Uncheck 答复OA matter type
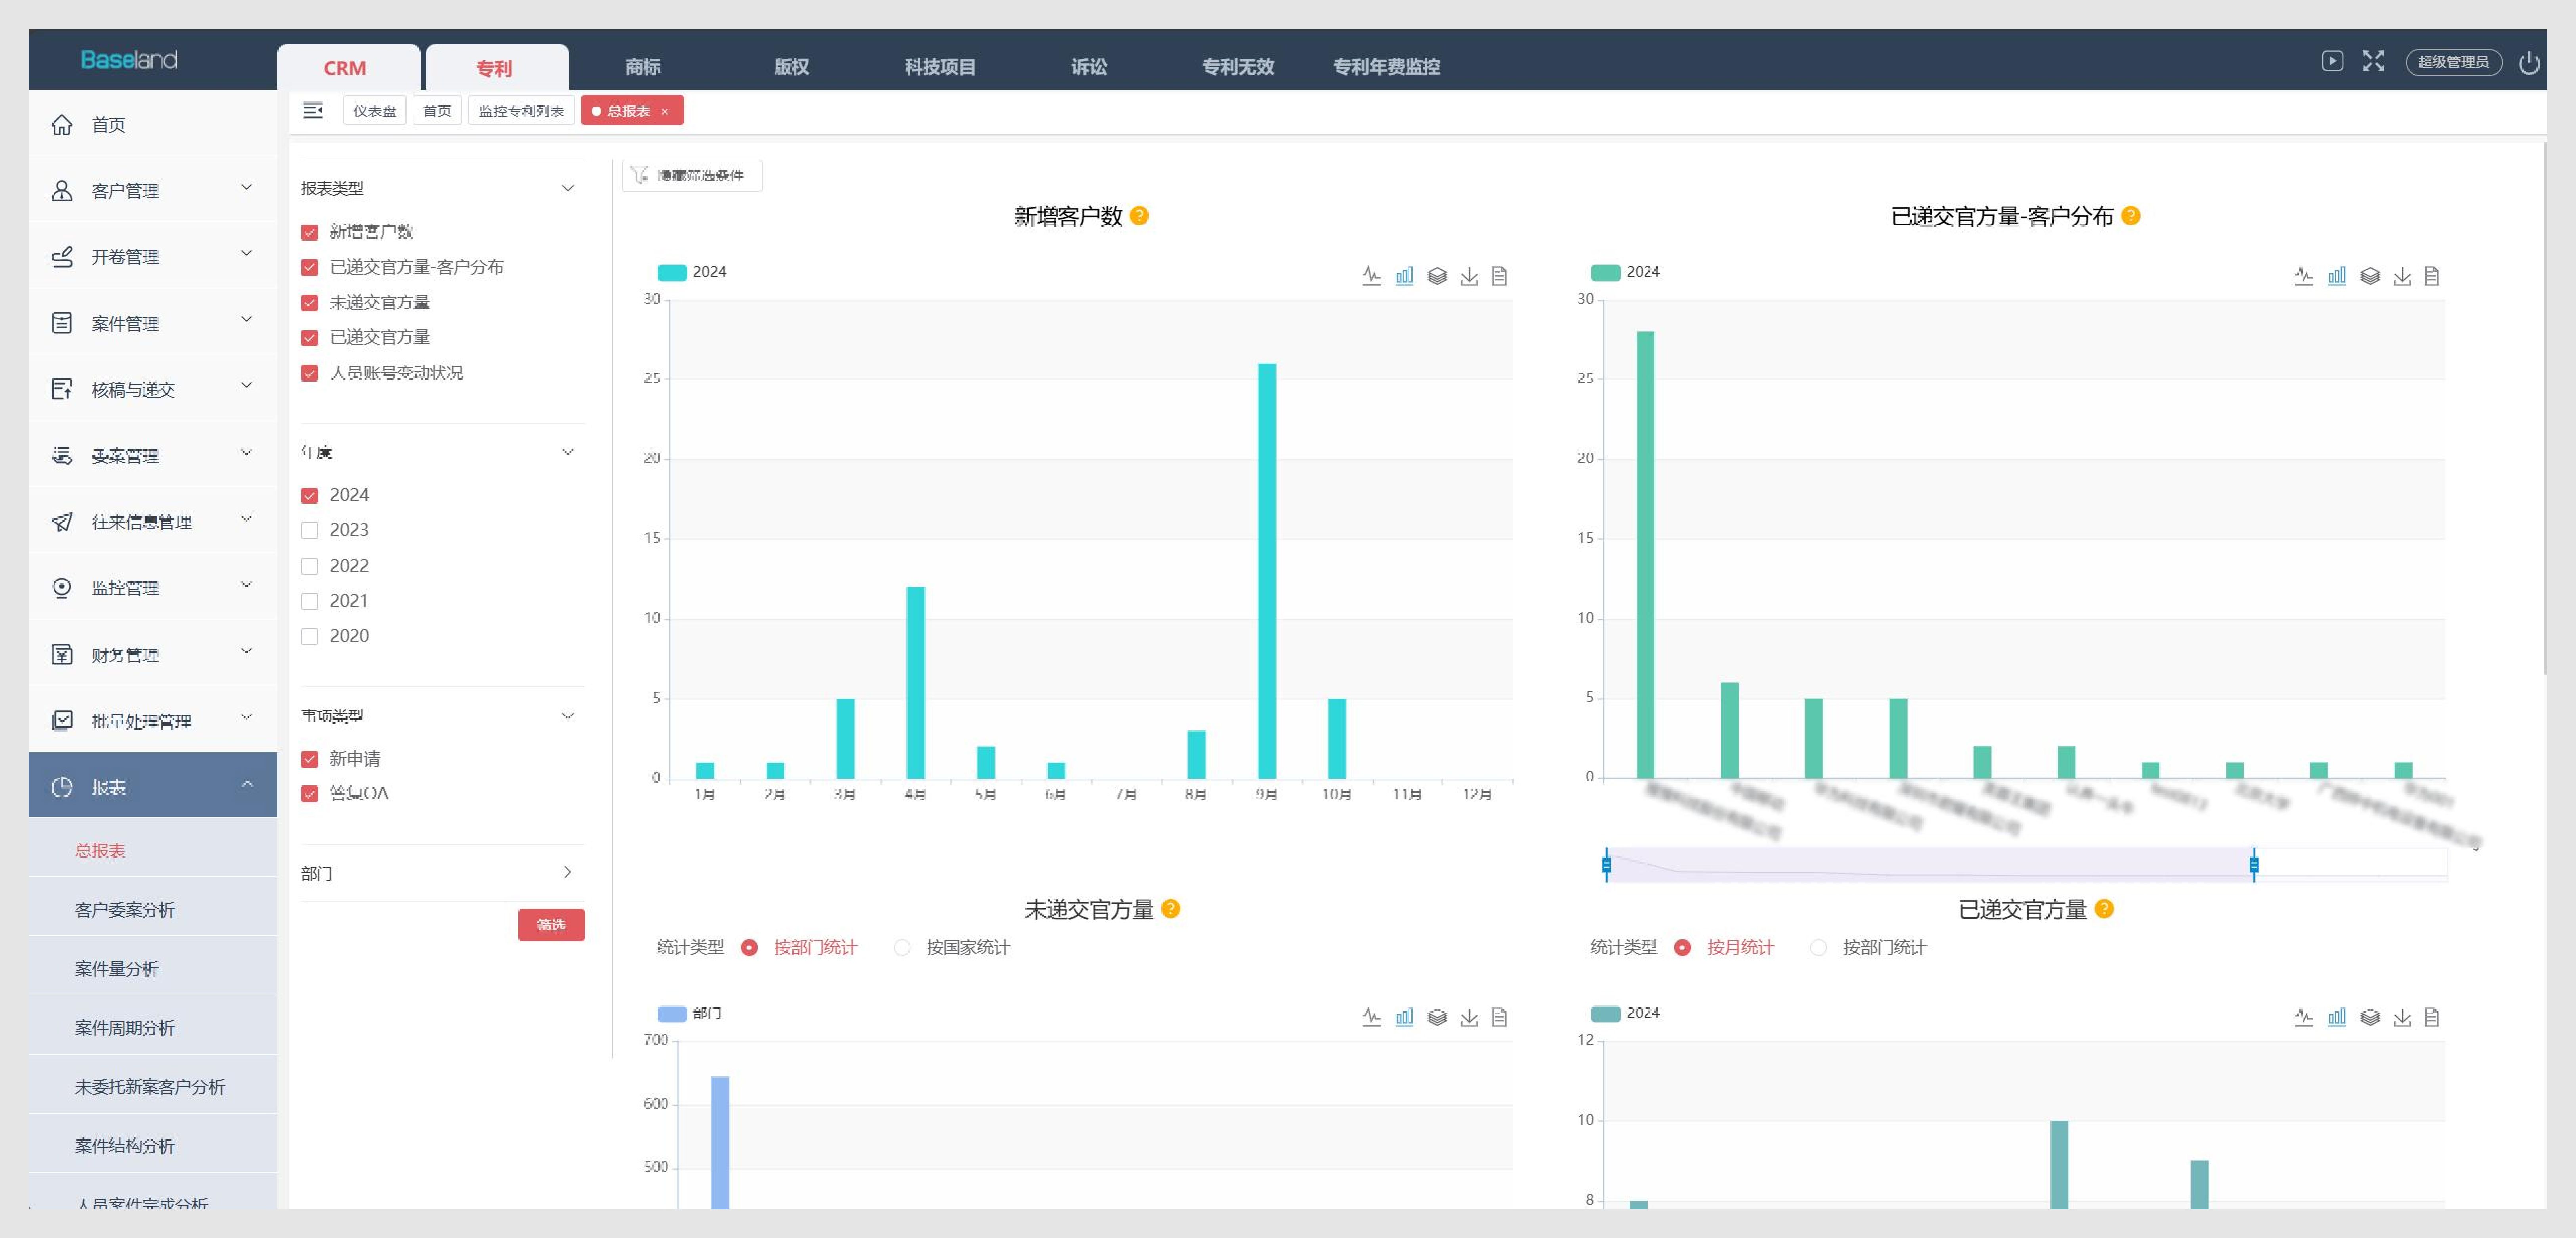The height and width of the screenshot is (1238, 2576). [310, 794]
